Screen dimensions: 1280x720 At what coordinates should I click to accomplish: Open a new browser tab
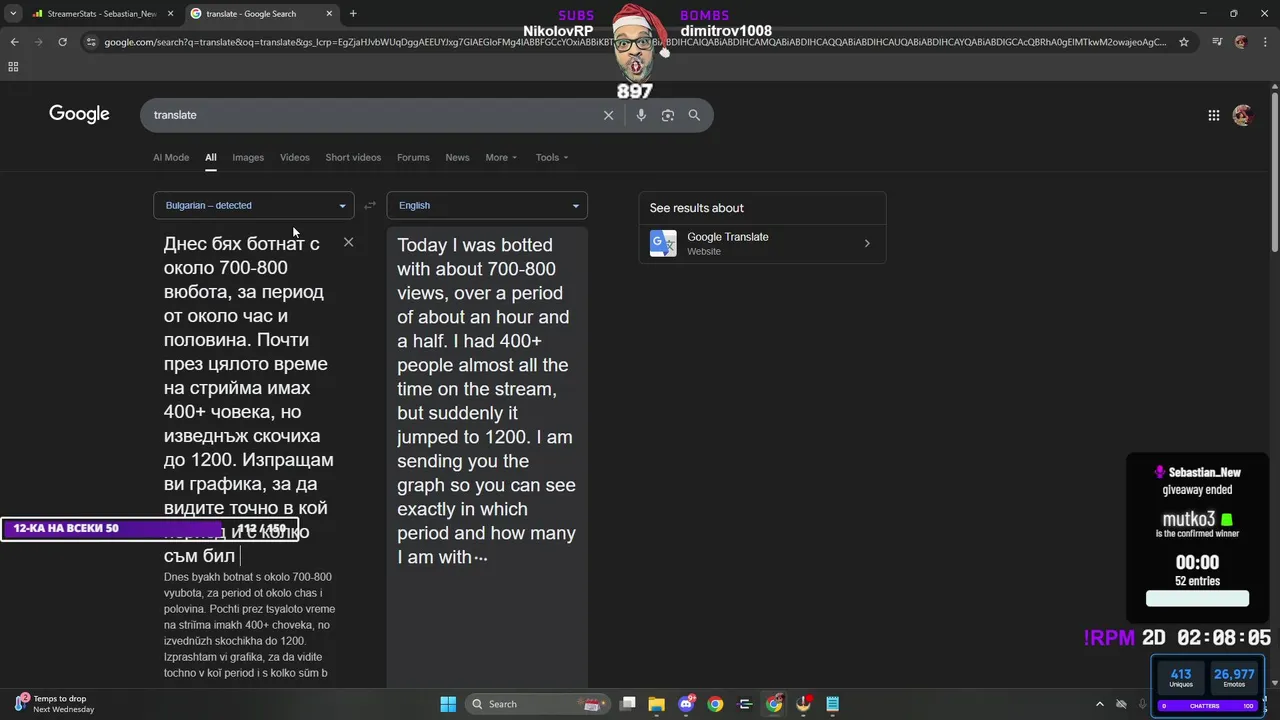click(353, 14)
